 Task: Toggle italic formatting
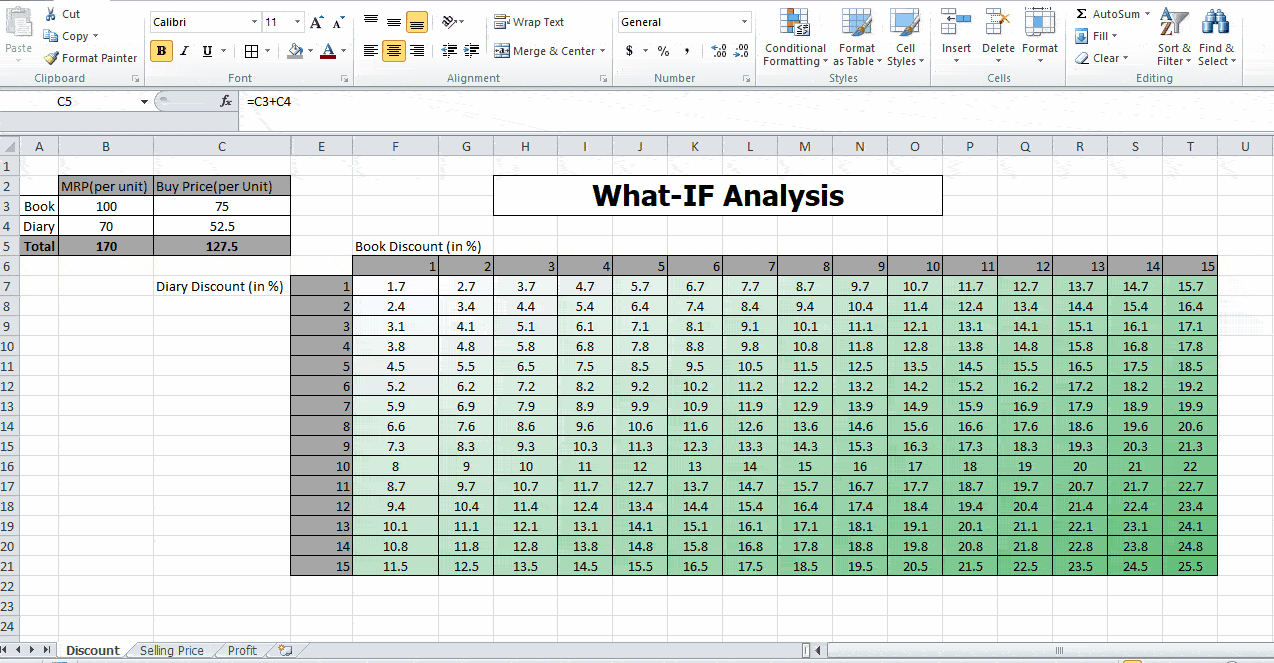pyautogui.click(x=183, y=50)
